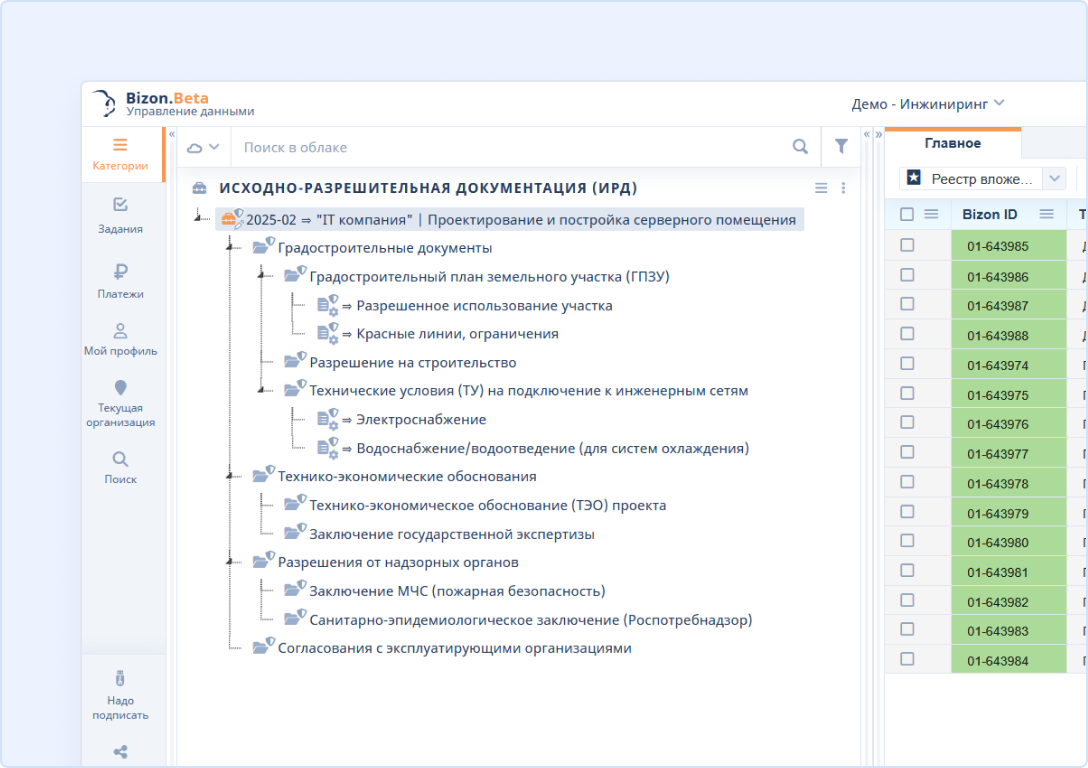This screenshot has width=1088, height=768.
Task: Click the filter funnel icon
Action: (841, 147)
